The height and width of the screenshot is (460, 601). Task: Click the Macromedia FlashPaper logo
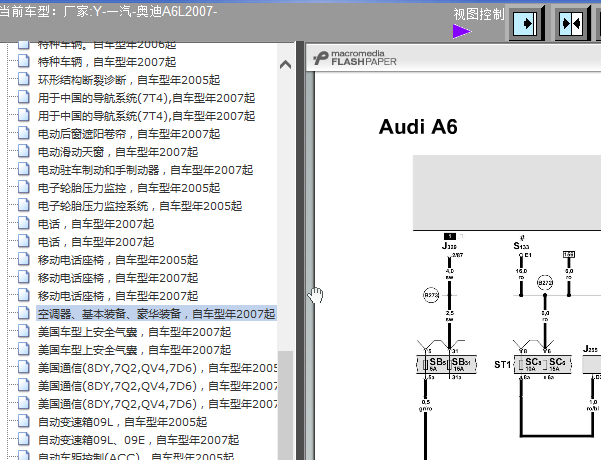[x=355, y=58]
